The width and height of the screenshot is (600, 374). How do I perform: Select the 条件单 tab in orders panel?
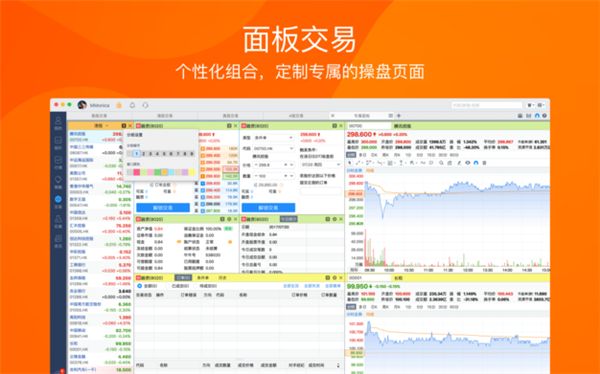pos(203,278)
